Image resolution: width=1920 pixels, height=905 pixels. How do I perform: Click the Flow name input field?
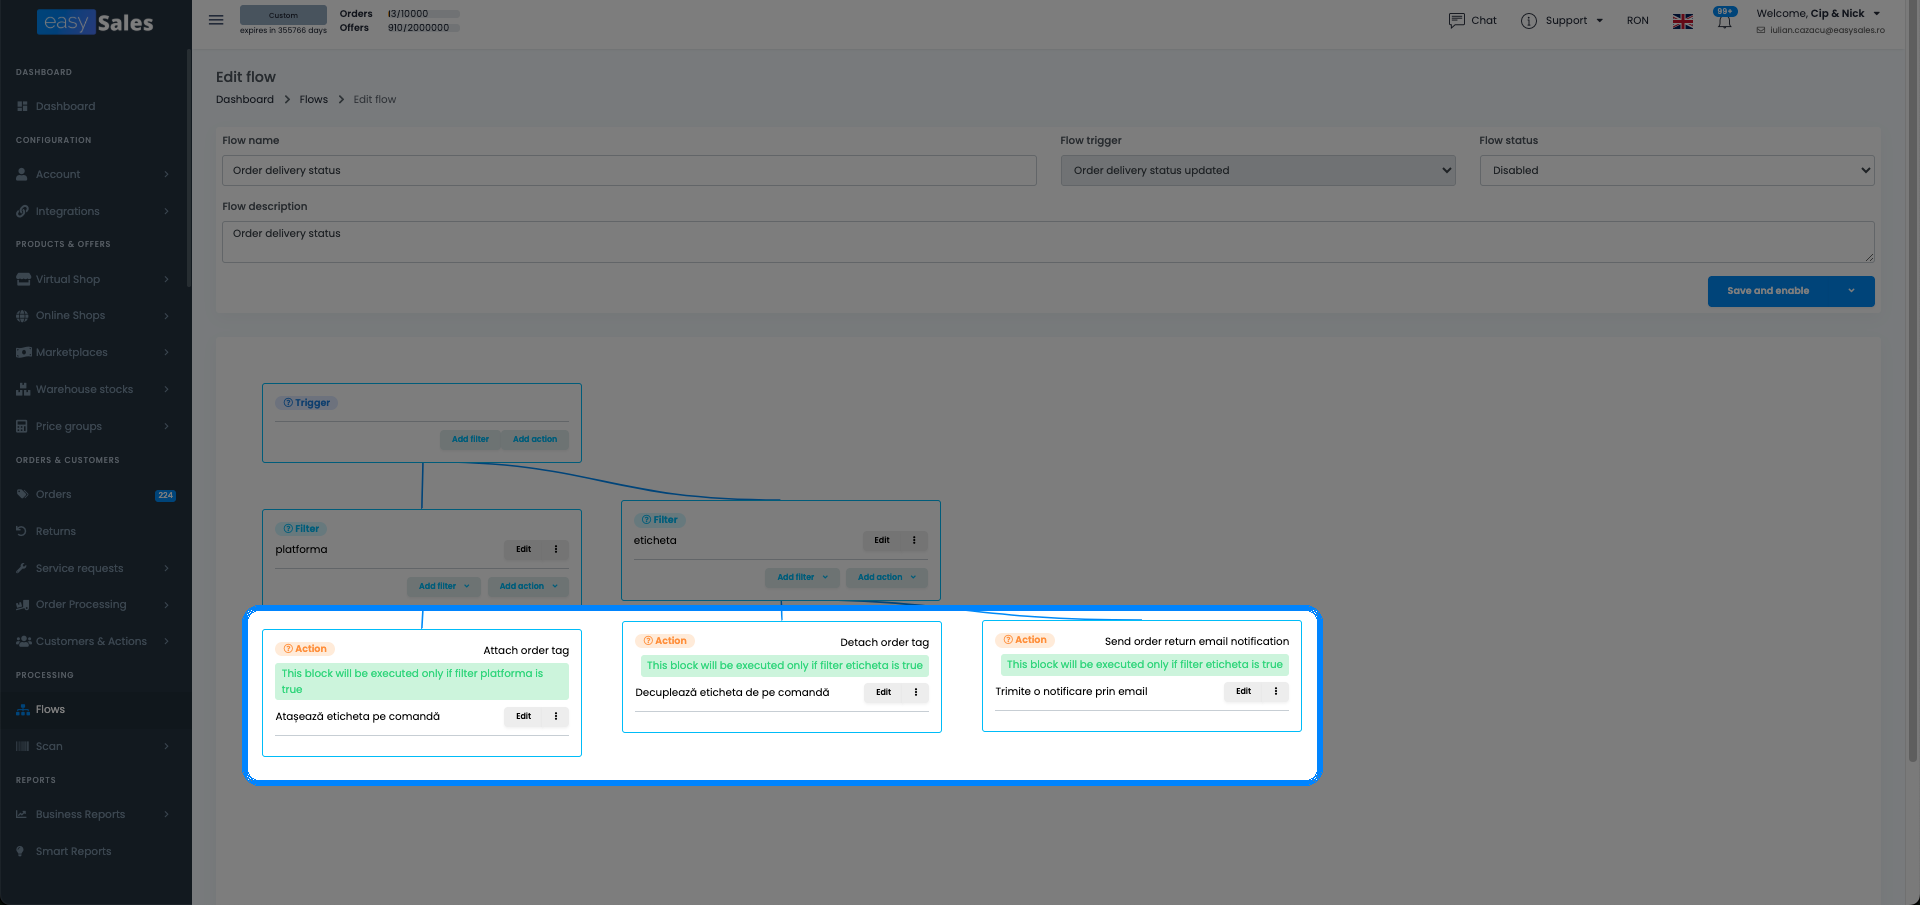click(x=629, y=170)
